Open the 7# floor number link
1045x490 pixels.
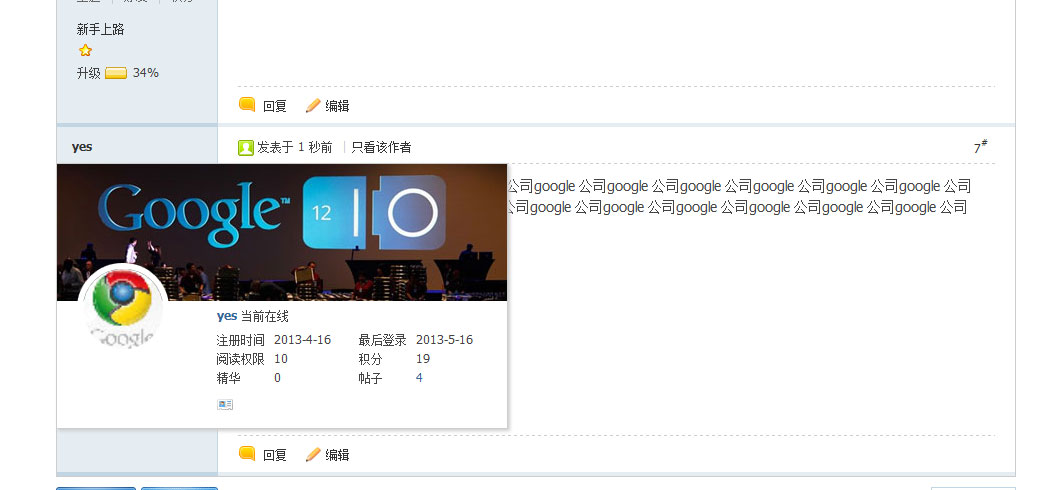[980, 147]
